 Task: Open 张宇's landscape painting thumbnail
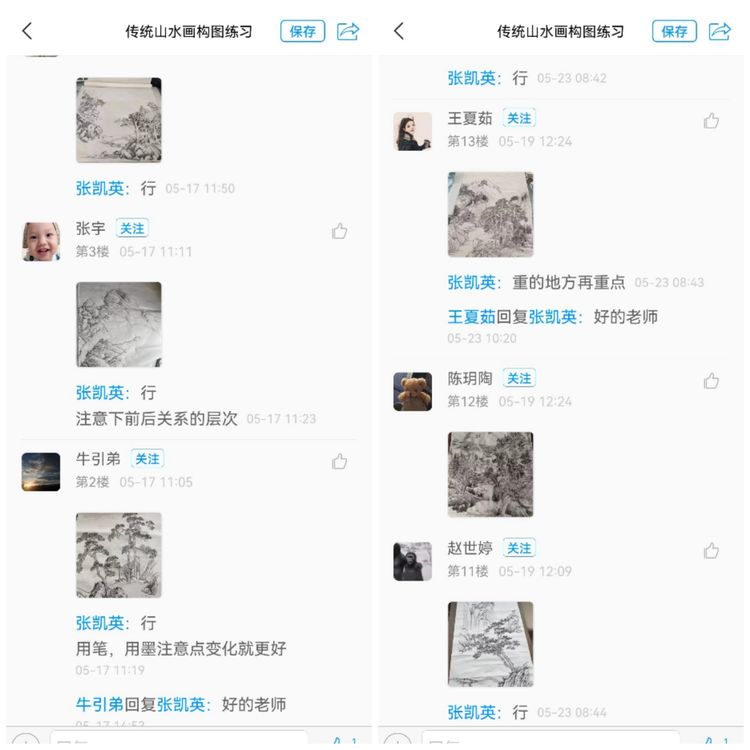tap(119, 325)
